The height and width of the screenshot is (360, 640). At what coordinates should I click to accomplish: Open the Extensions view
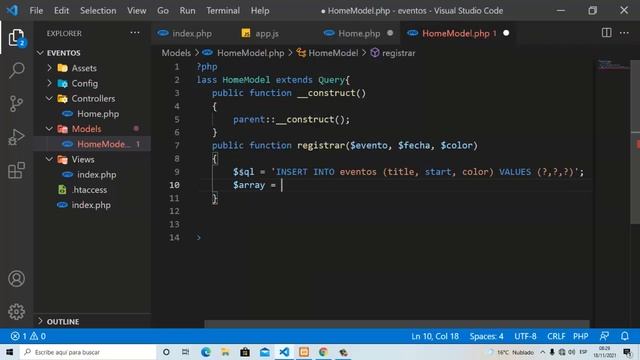pyautogui.click(x=16, y=171)
